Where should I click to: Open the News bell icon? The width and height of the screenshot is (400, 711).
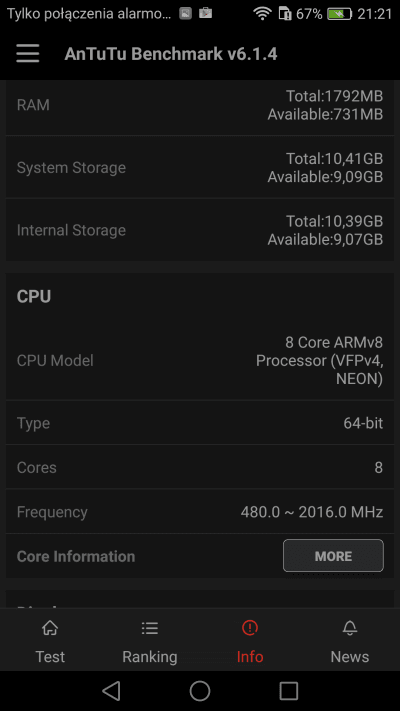coord(350,628)
